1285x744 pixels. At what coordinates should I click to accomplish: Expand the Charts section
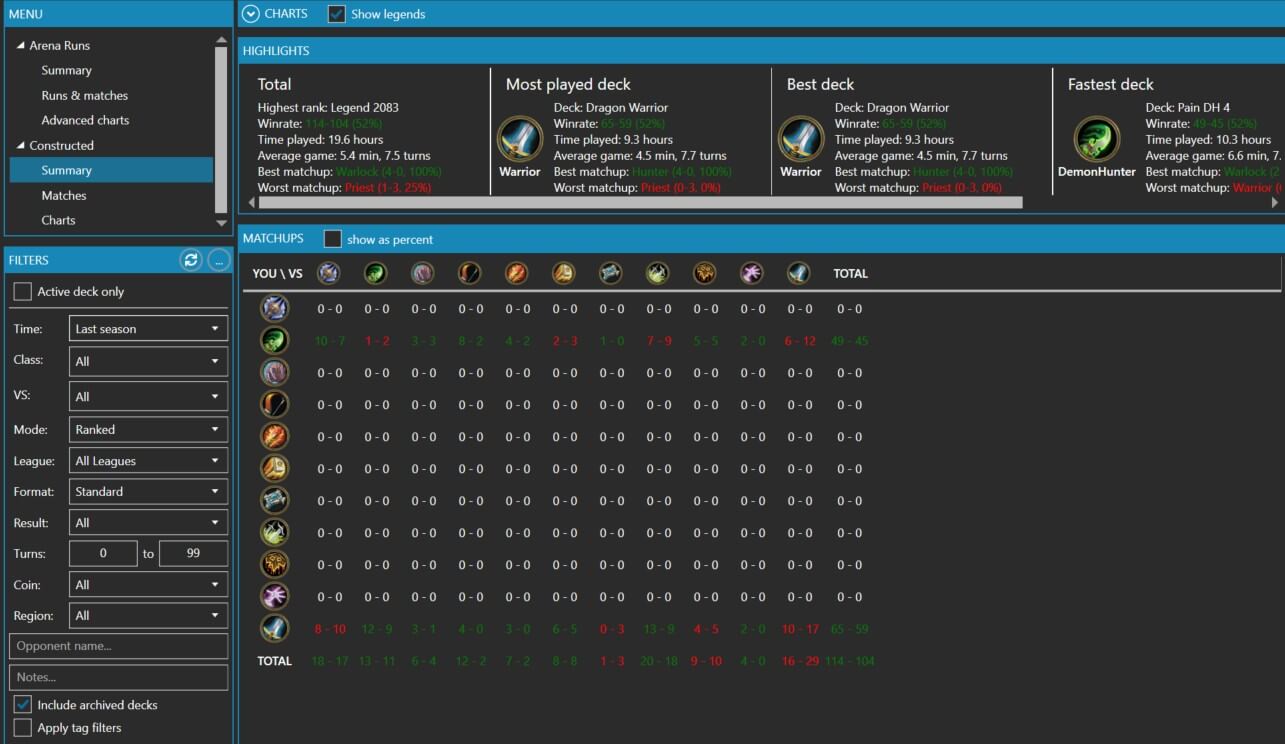tap(251, 14)
